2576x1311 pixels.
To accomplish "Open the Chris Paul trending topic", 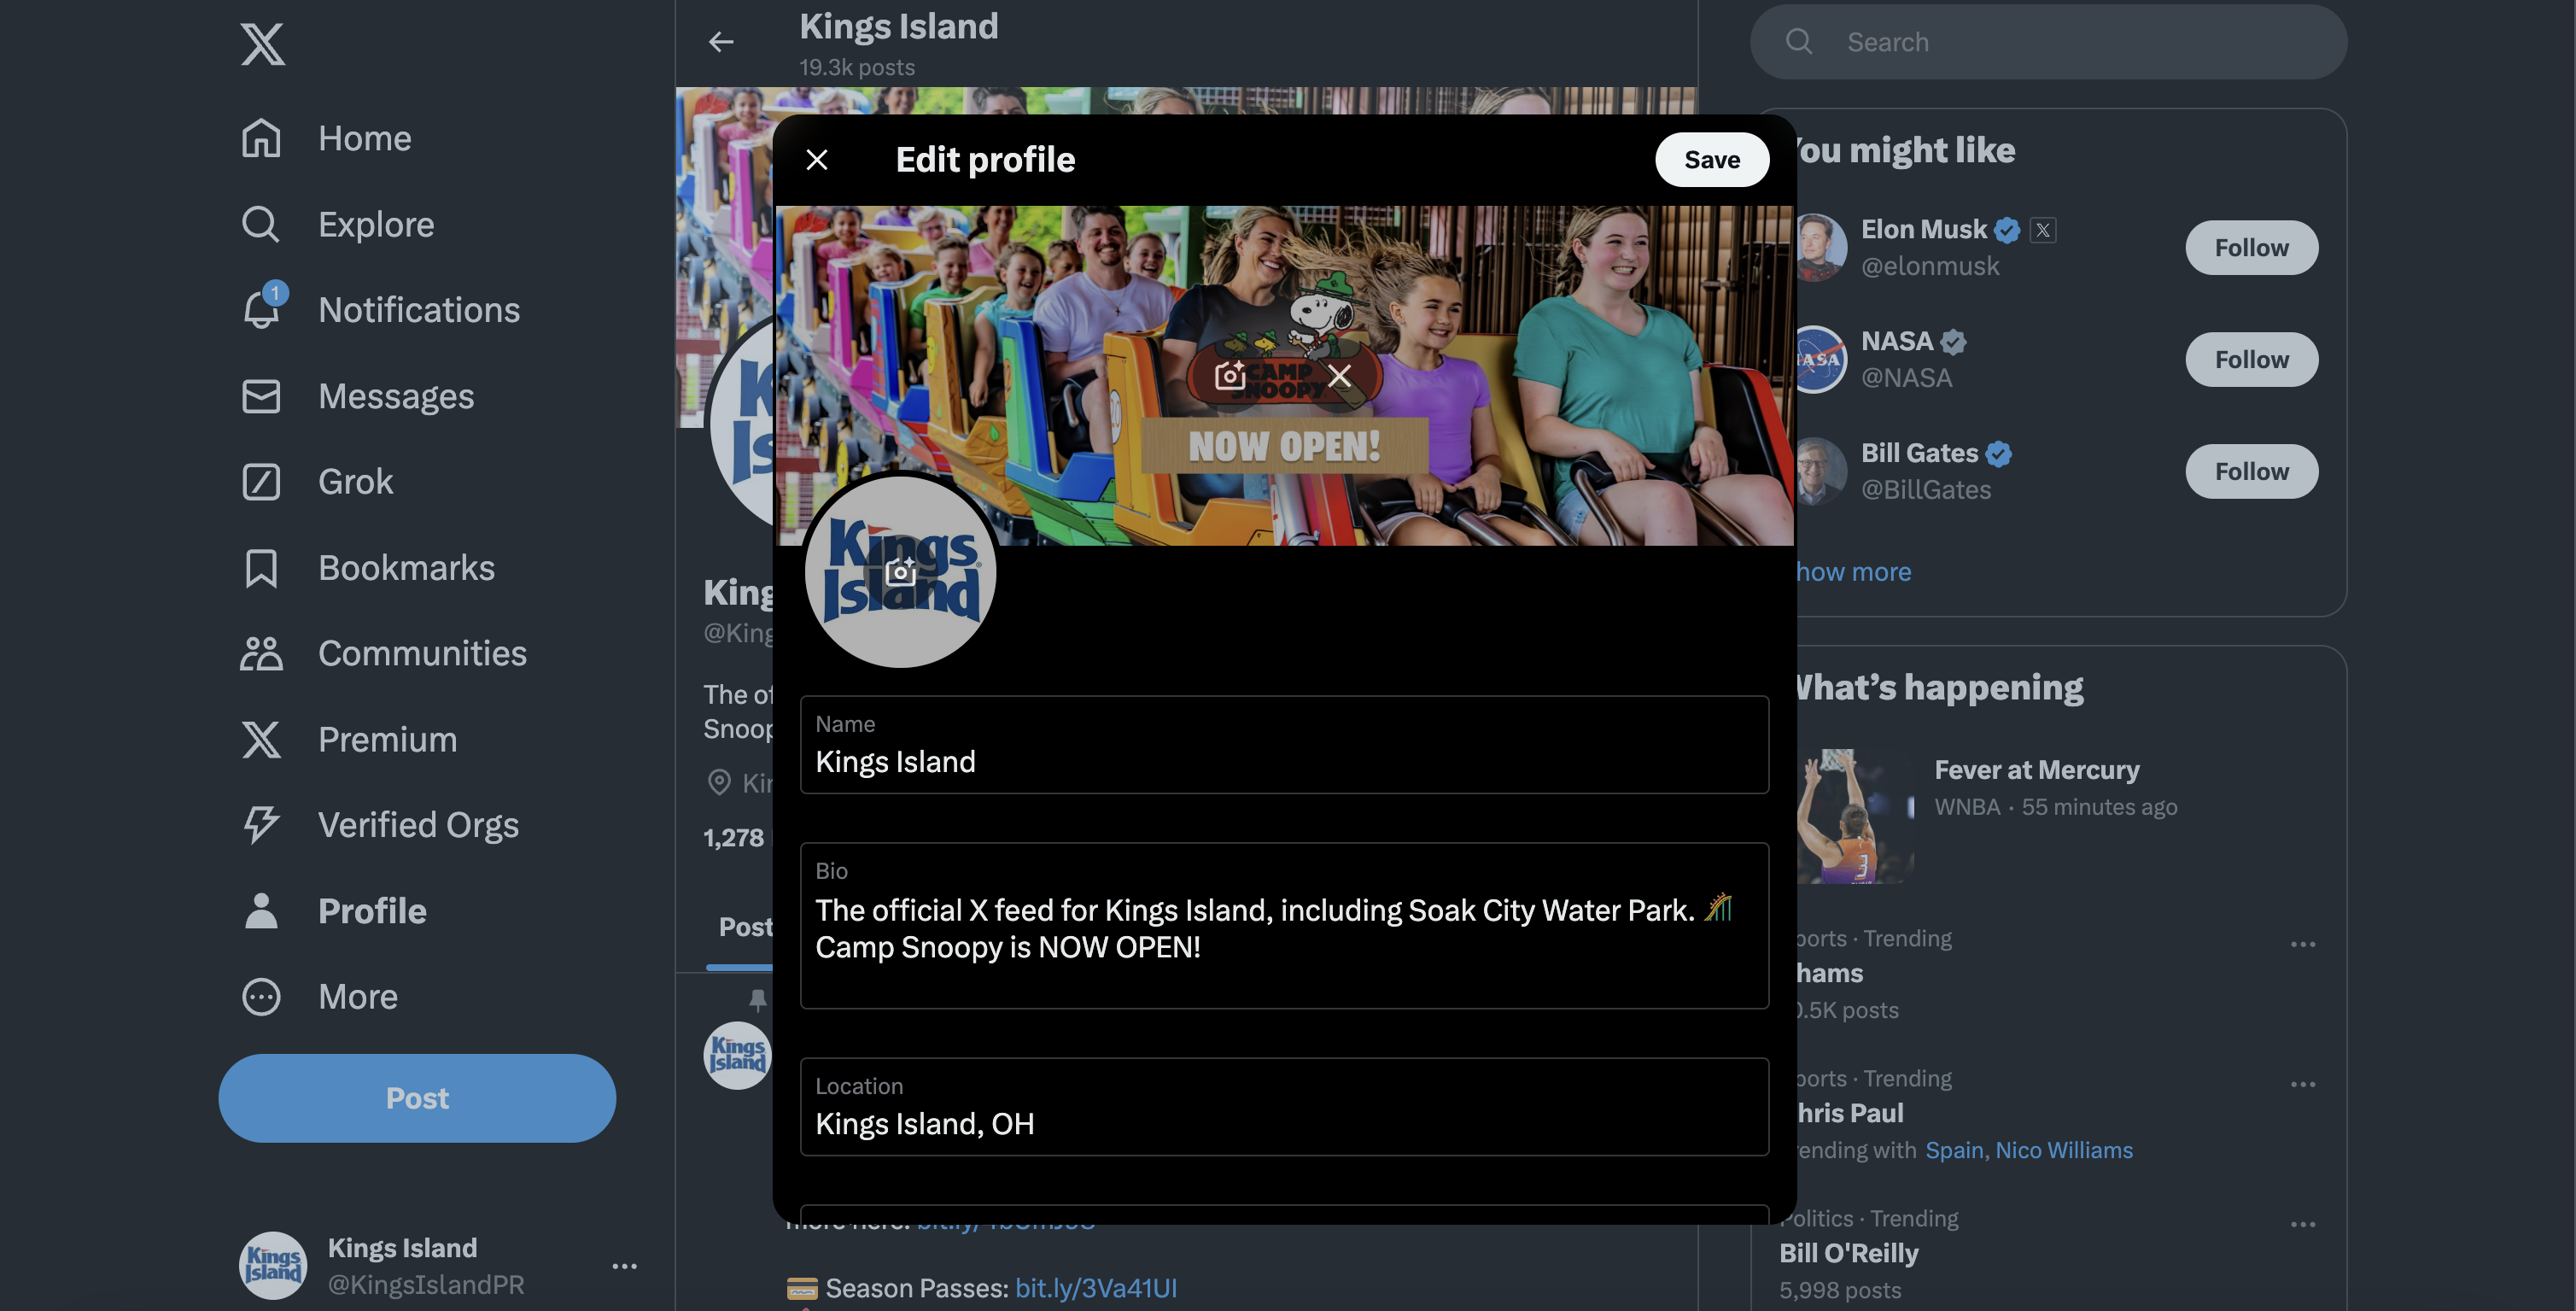I will [x=1850, y=1113].
